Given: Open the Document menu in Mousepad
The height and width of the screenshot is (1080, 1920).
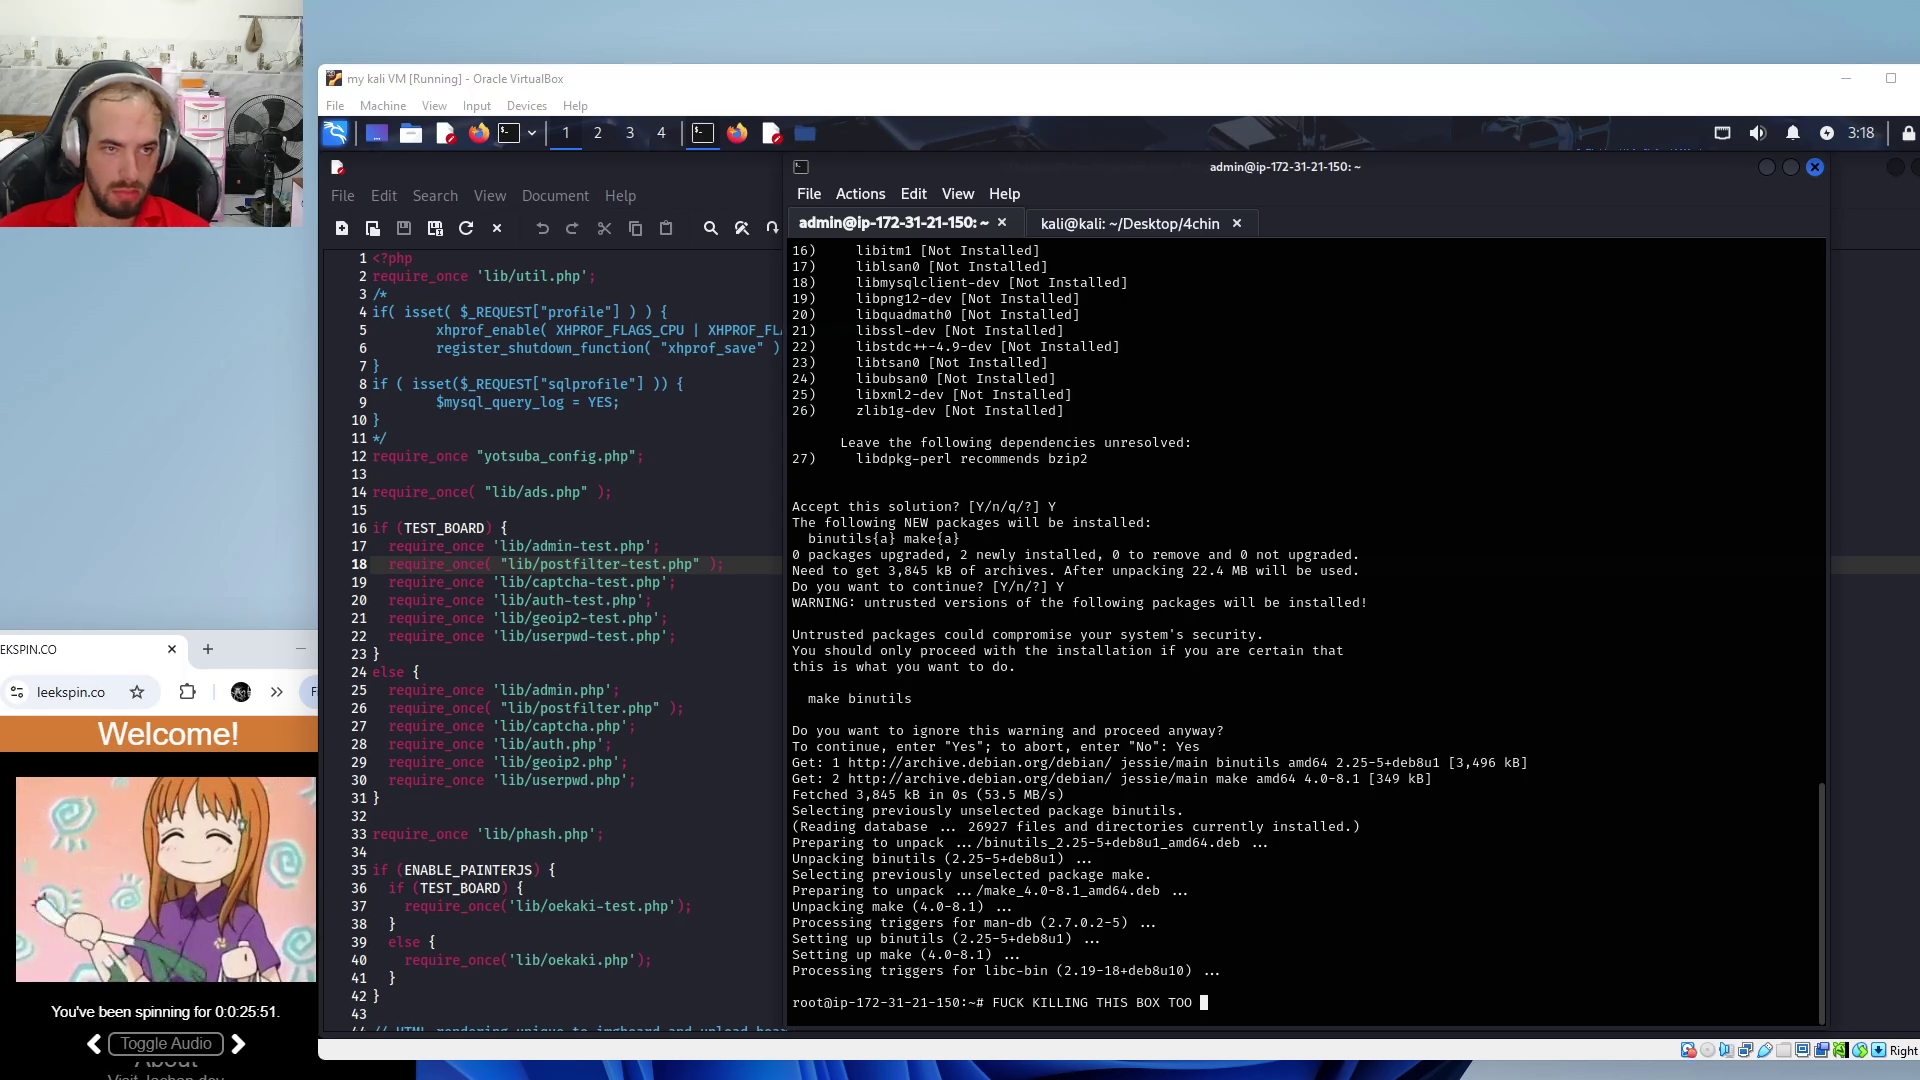Looking at the screenshot, I should [x=555, y=196].
